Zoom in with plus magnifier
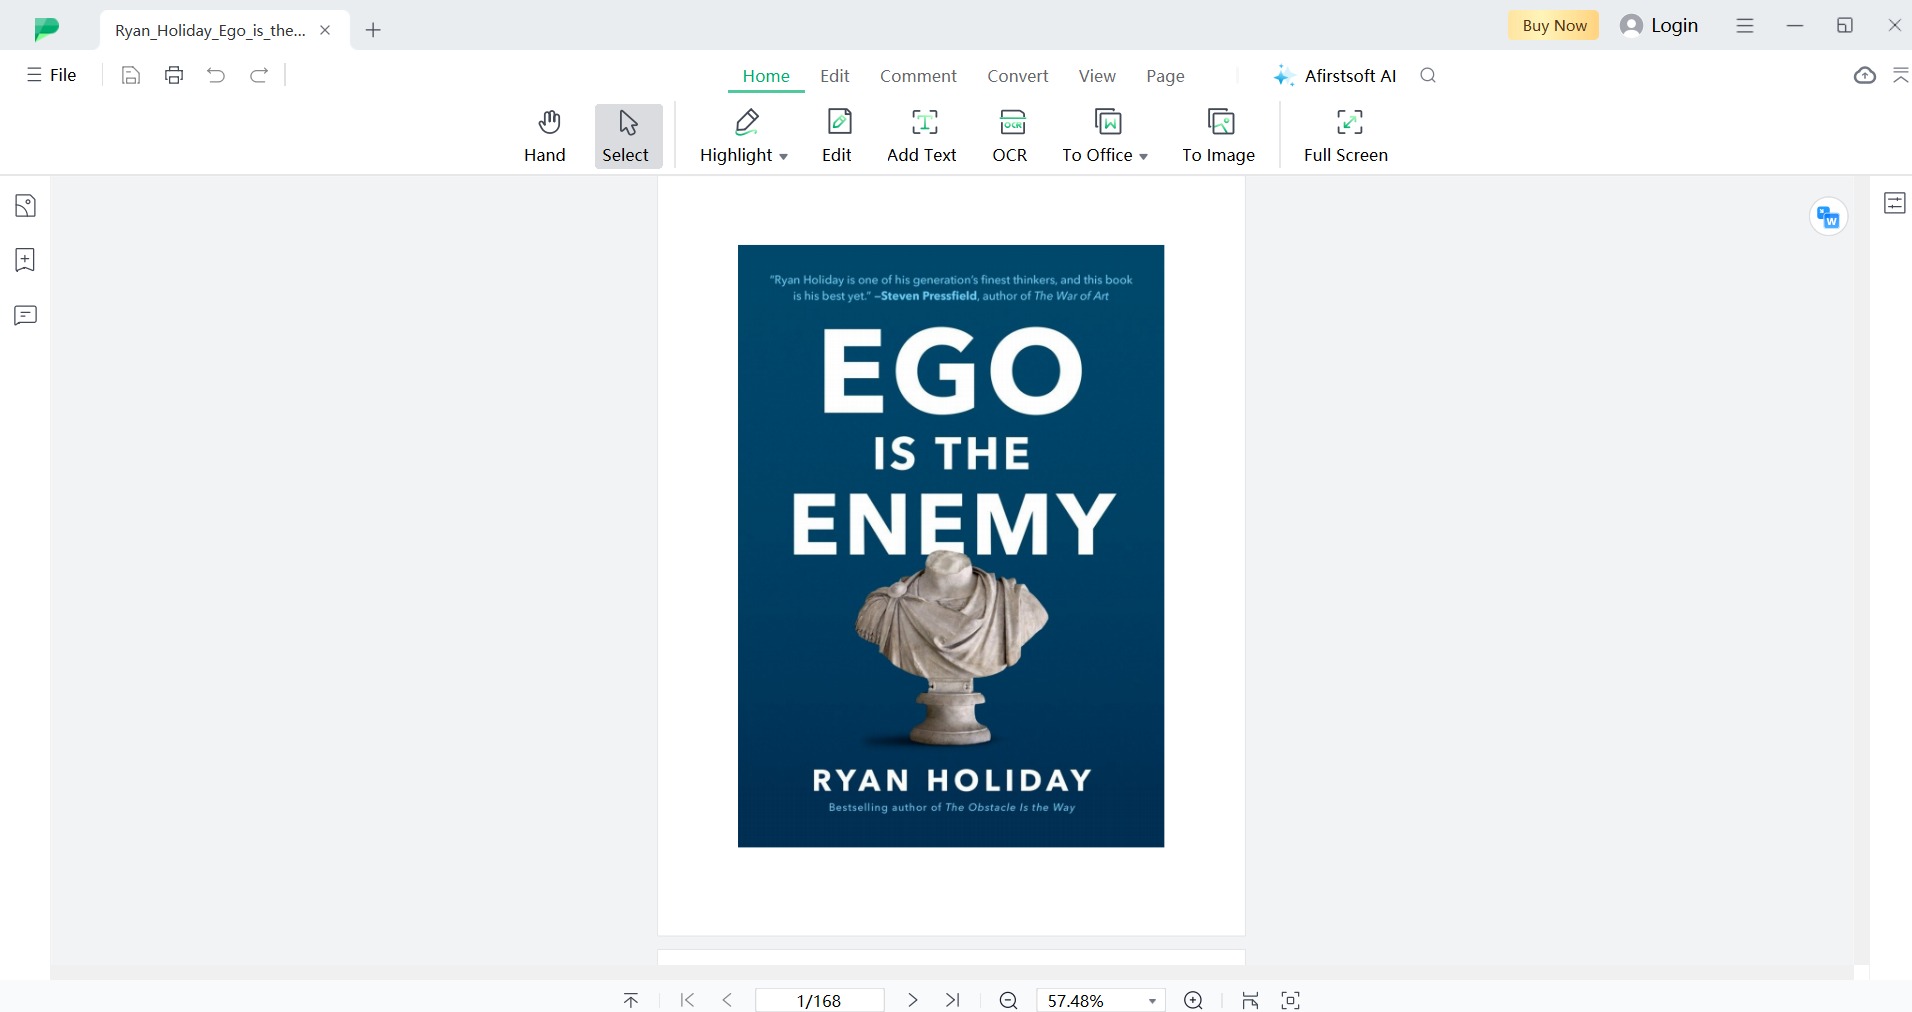Screen dimensions: 1912x1012 click(1193, 1000)
